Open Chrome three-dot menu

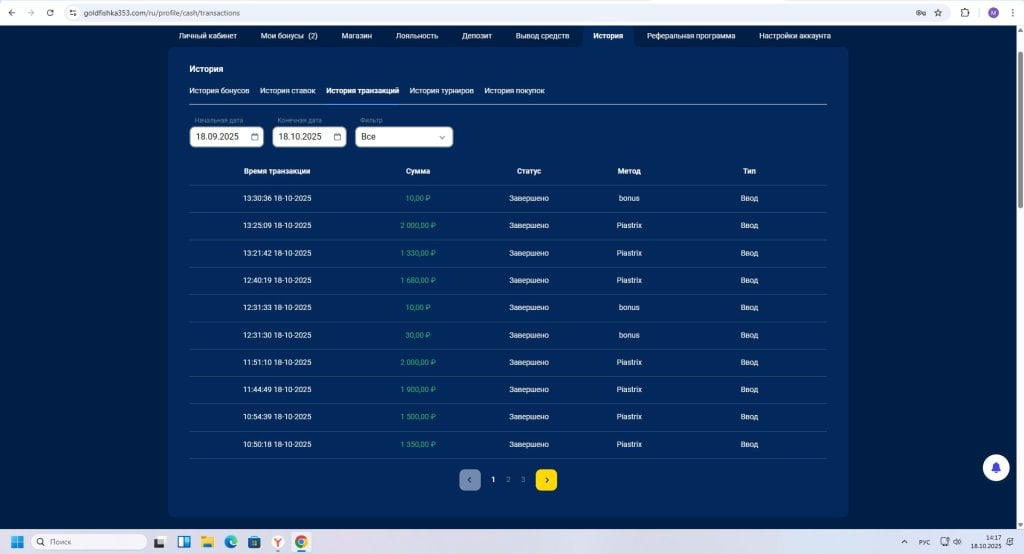pos(1012,12)
